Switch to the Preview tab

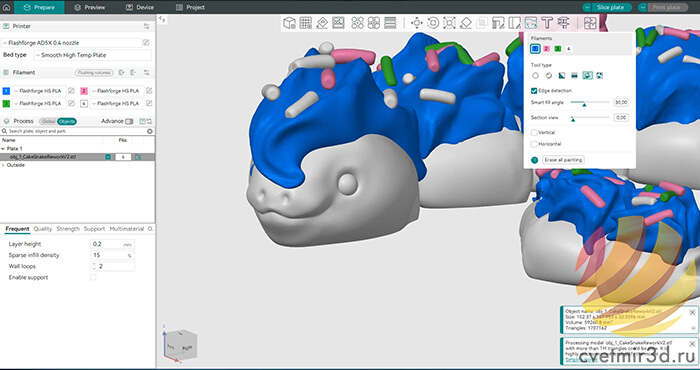click(90, 7)
